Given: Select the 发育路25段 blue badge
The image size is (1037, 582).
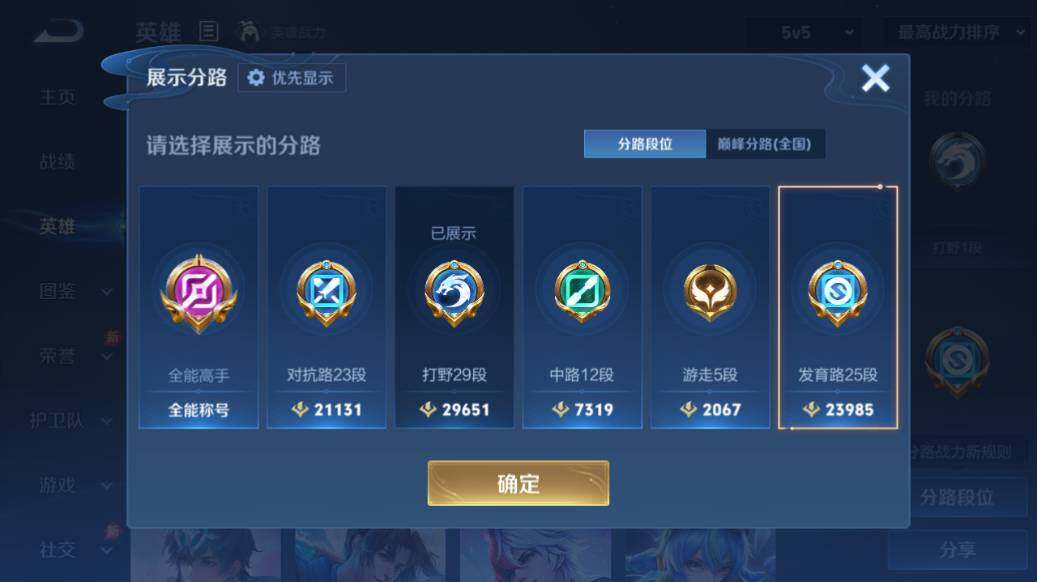Looking at the screenshot, I should click(x=838, y=292).
